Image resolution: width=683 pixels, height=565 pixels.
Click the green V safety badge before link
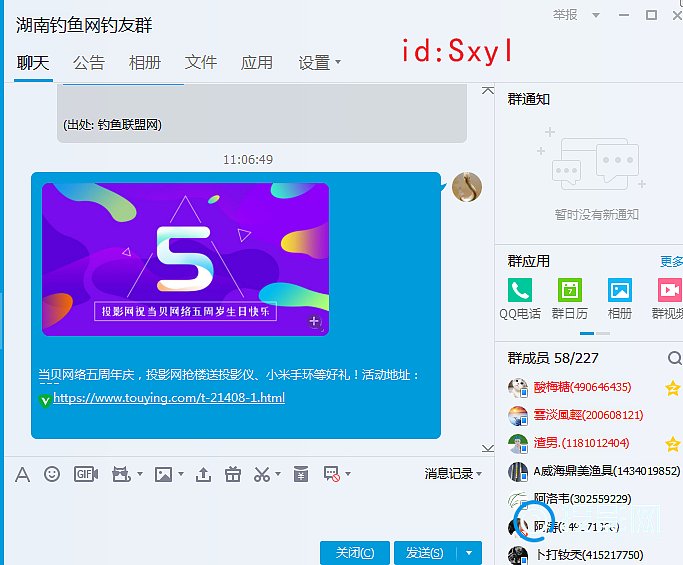point(45,400)
